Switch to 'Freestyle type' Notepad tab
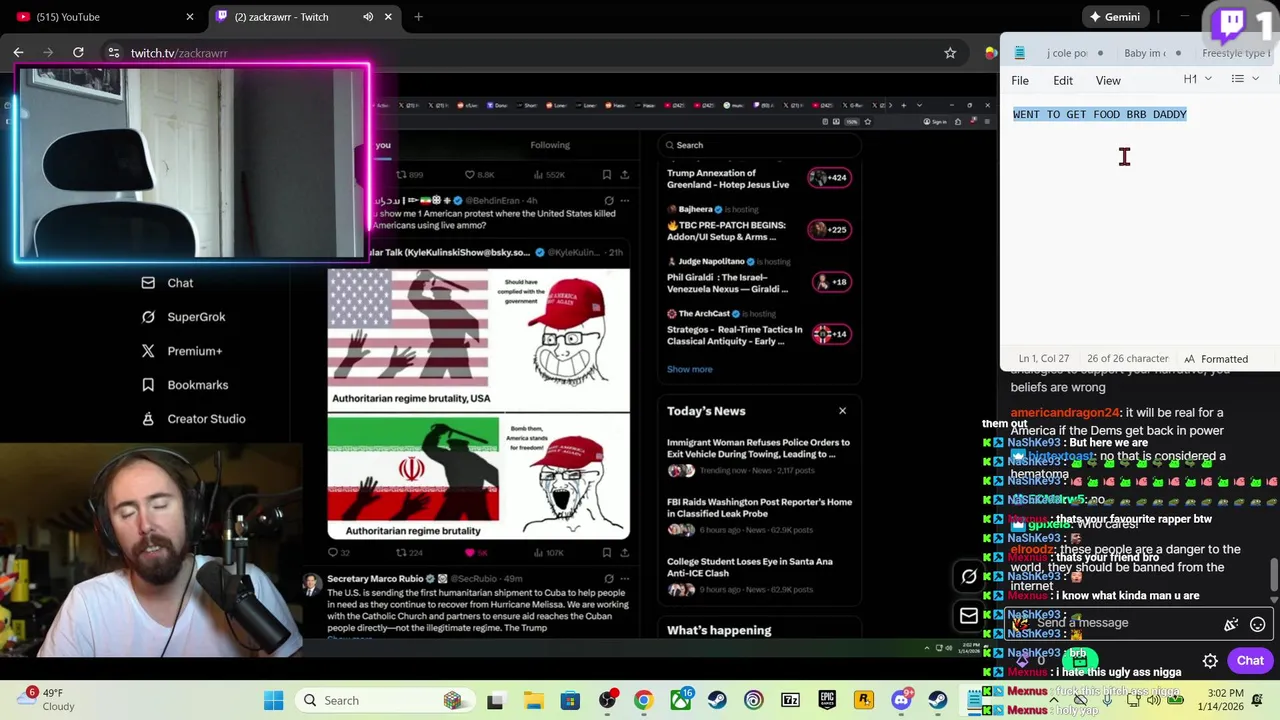 click(1236, 53)
